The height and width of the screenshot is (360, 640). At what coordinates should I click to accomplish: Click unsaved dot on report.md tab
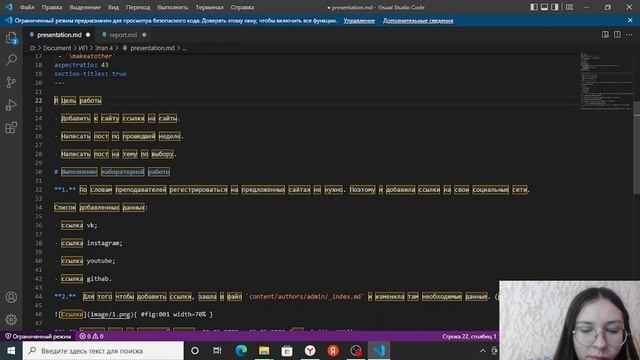(x=144, y=35)
